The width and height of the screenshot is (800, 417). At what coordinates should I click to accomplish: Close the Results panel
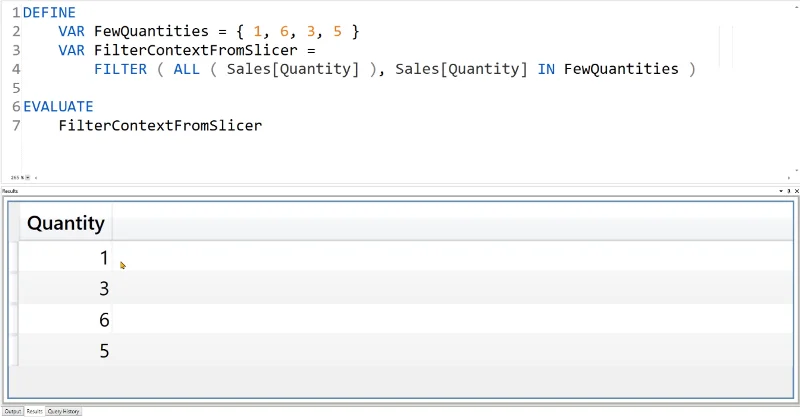tap(796, 191)
